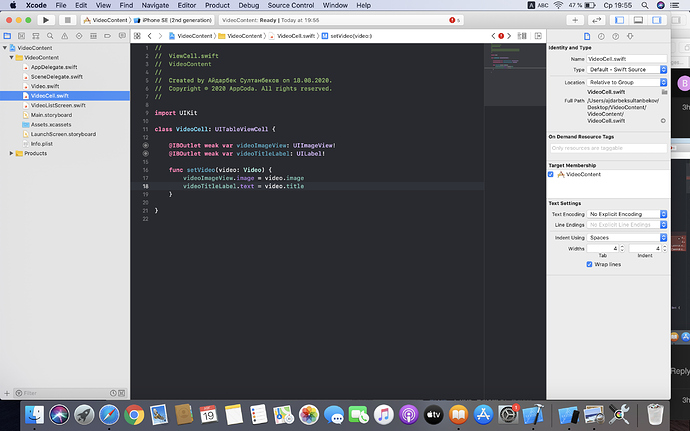Viewport: 690px width, 431px height.
Task: Click the Indent width stepper
Action: pos(664,248)
